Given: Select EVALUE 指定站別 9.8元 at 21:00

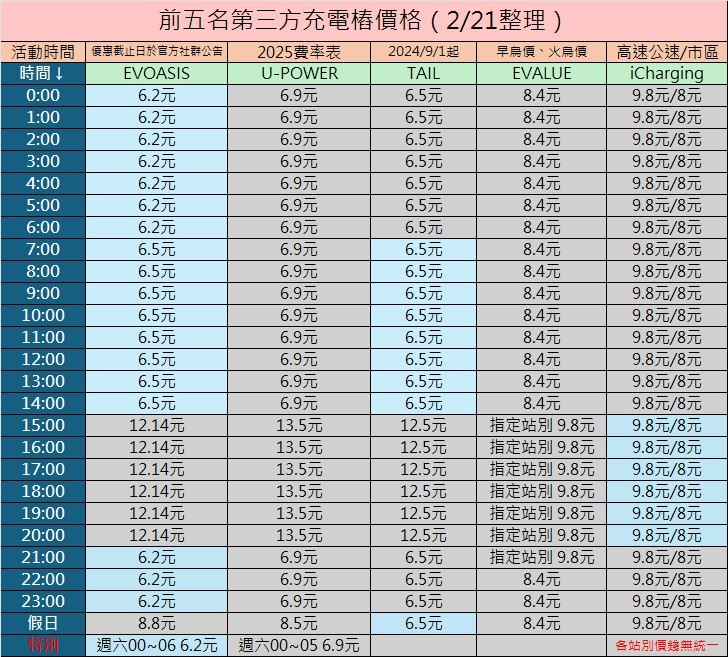Looking at the screenshot, I should pyautogui.click(x=541, y=557).
